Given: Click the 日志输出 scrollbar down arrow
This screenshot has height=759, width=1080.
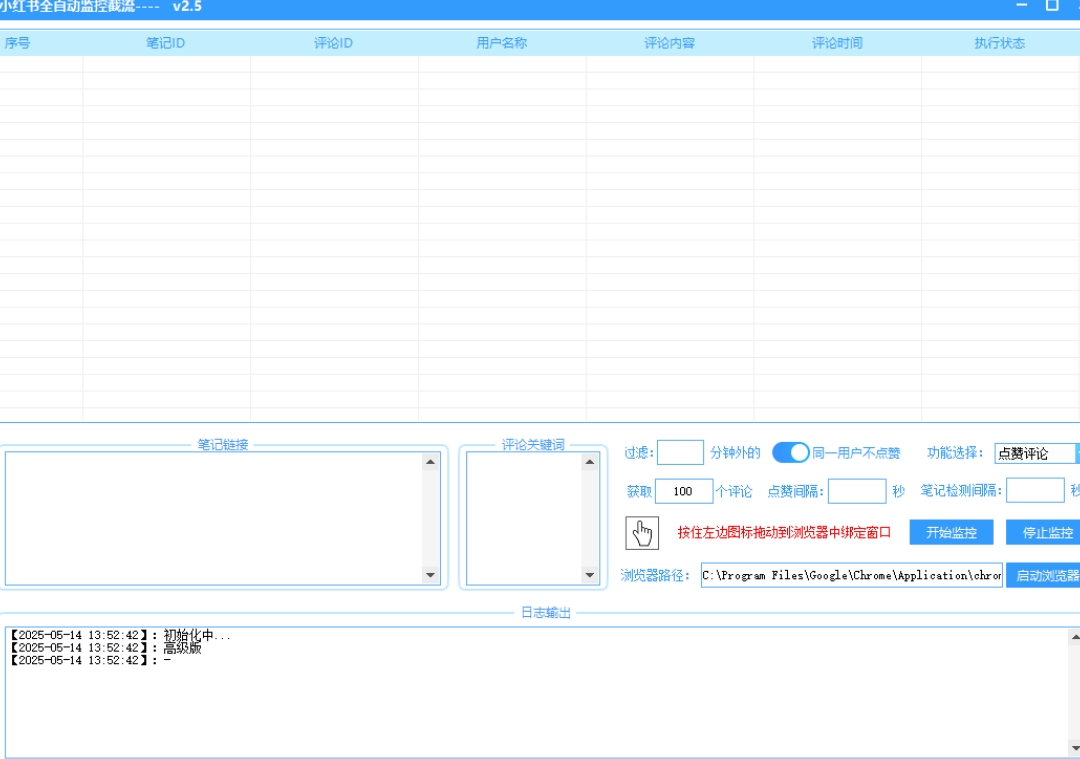Looking at the screenshot, I should pos(1075,747).
